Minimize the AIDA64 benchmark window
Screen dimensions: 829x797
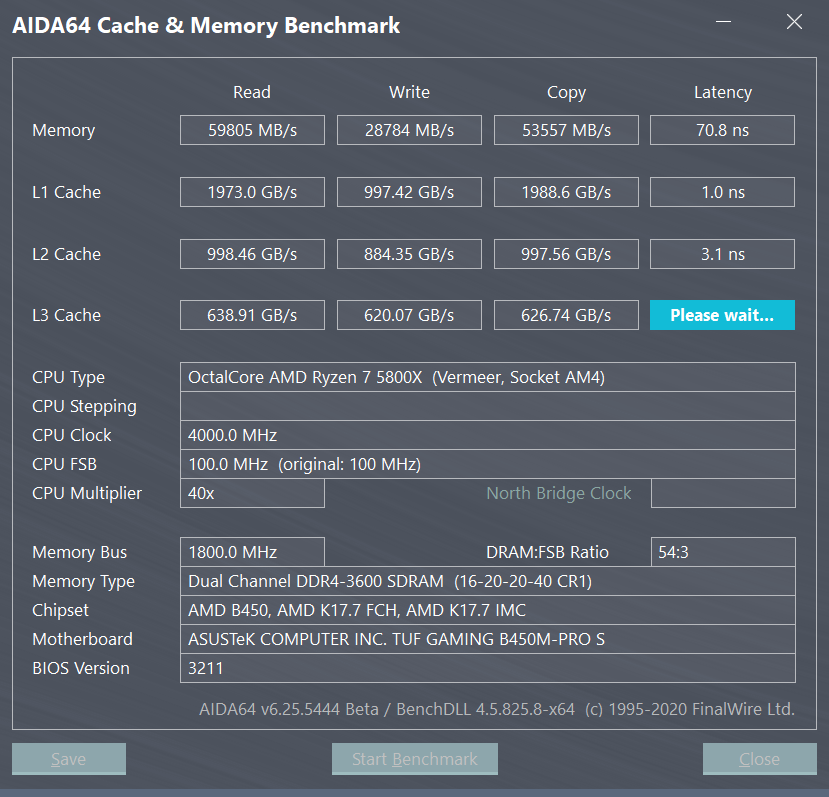723,22
